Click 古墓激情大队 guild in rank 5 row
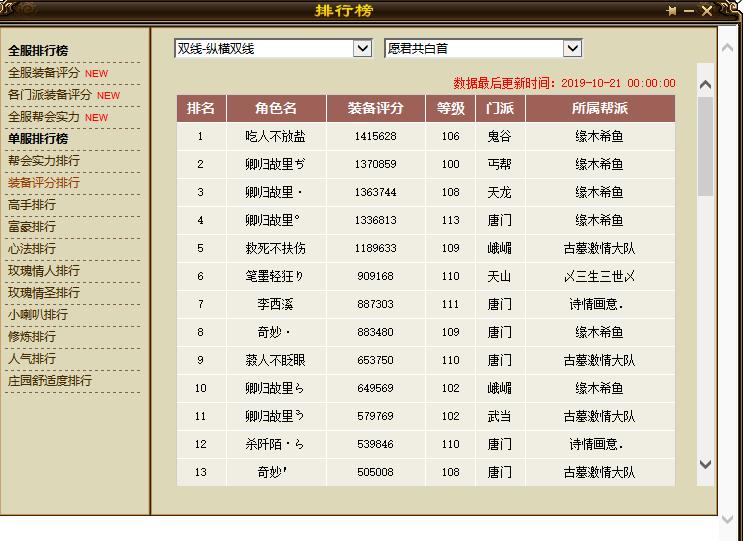 click(599, 248)
